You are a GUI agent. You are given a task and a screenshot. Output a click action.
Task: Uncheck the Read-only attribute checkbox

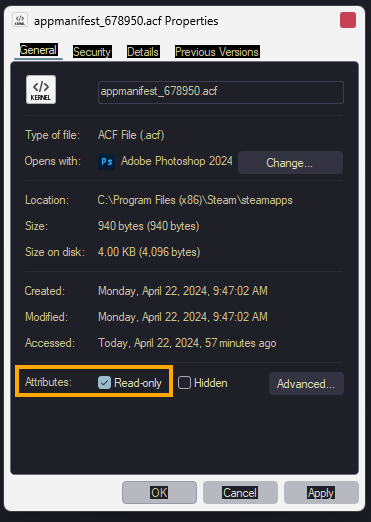[104, 383]
